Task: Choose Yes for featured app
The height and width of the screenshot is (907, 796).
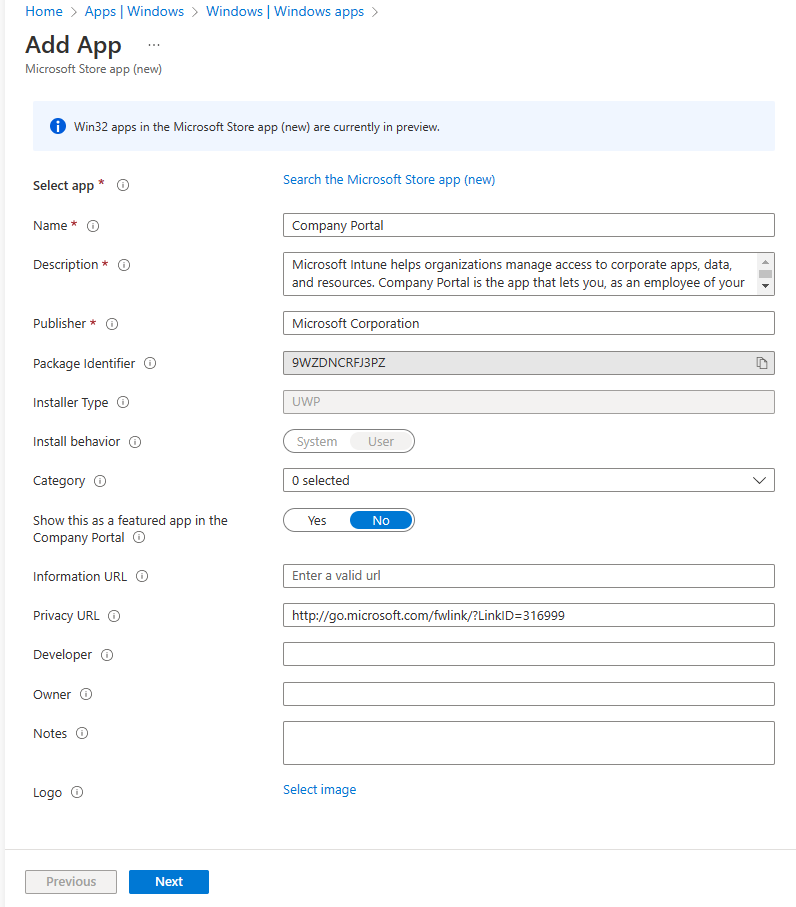Action: click(x=316, y=520)
